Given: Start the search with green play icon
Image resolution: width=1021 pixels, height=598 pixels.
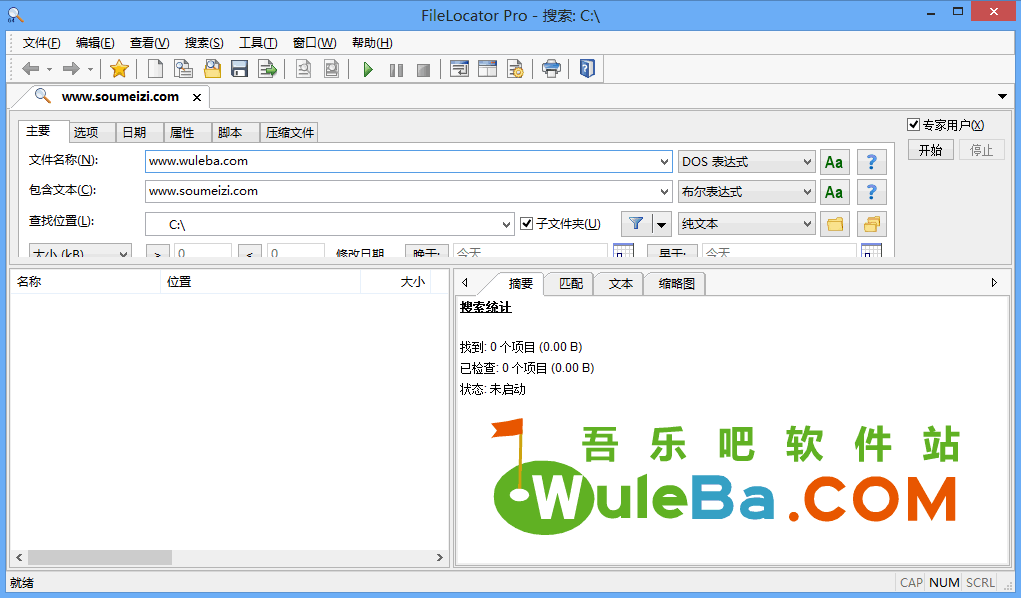Looking at the screenshot, I should (x=368, y=69).
